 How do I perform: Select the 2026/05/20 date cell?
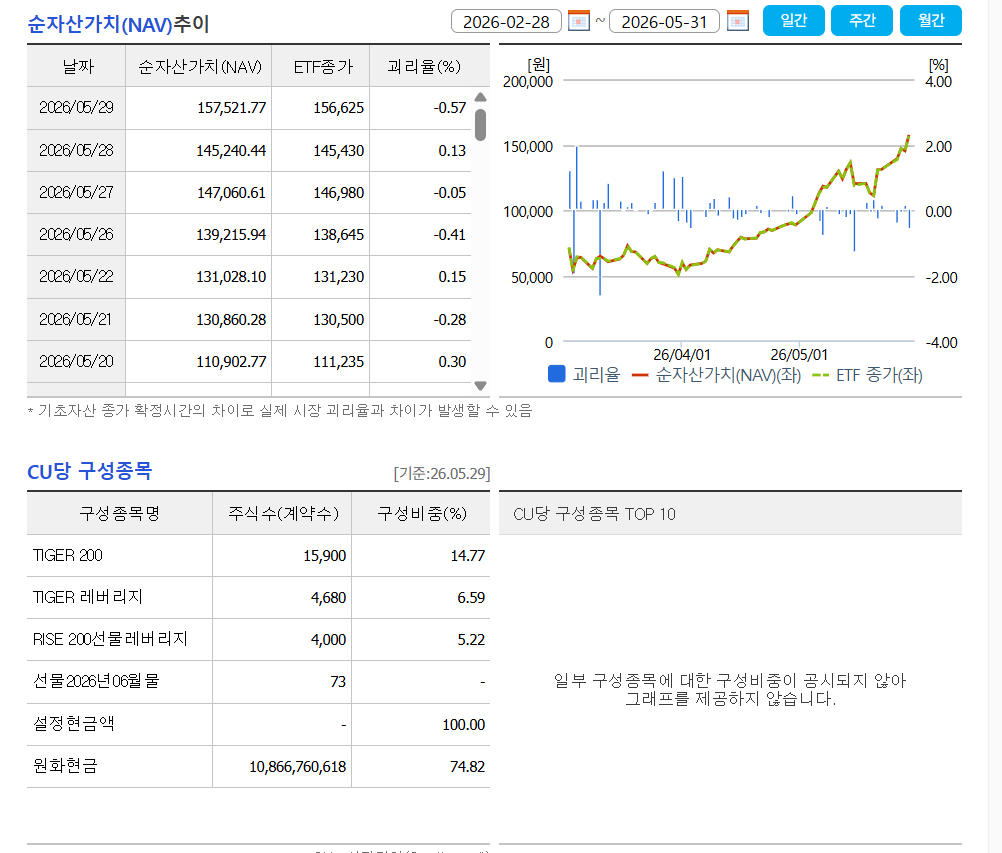coord(77,361)
